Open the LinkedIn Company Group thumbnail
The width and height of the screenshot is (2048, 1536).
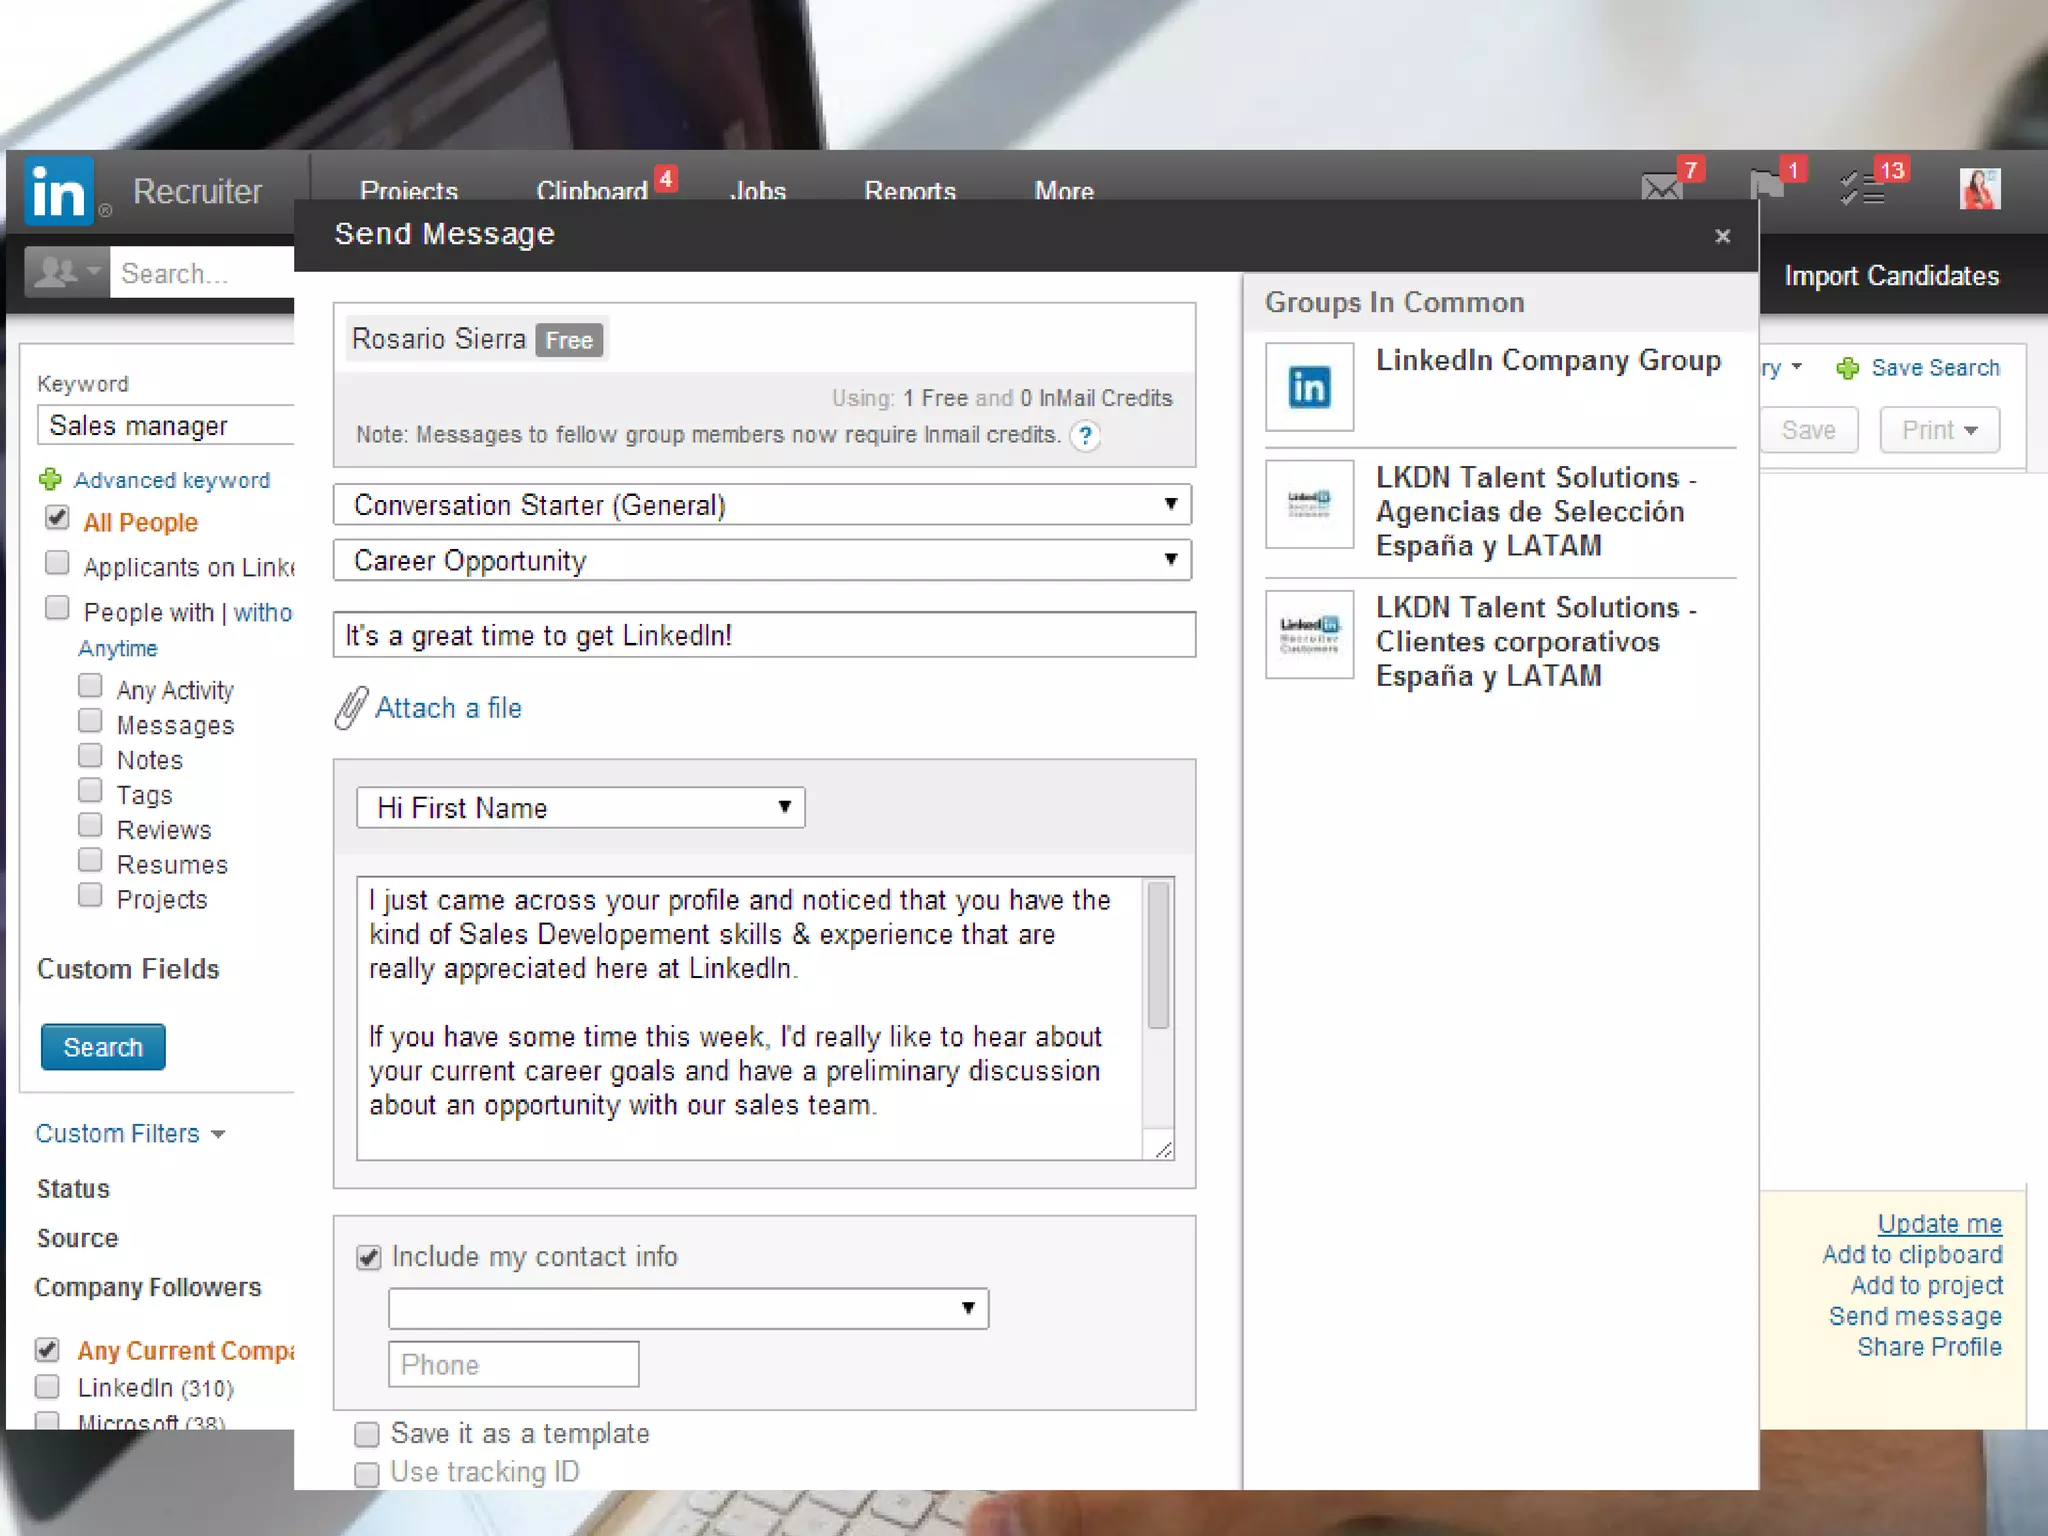[1309, 387]
